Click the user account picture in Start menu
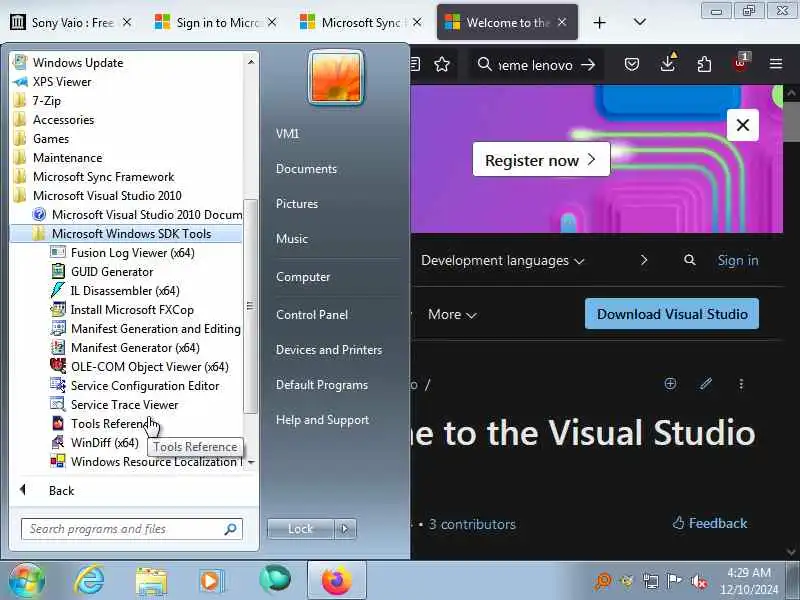The height and width of the screenshot is (600, 800). (x=336, y=78)
